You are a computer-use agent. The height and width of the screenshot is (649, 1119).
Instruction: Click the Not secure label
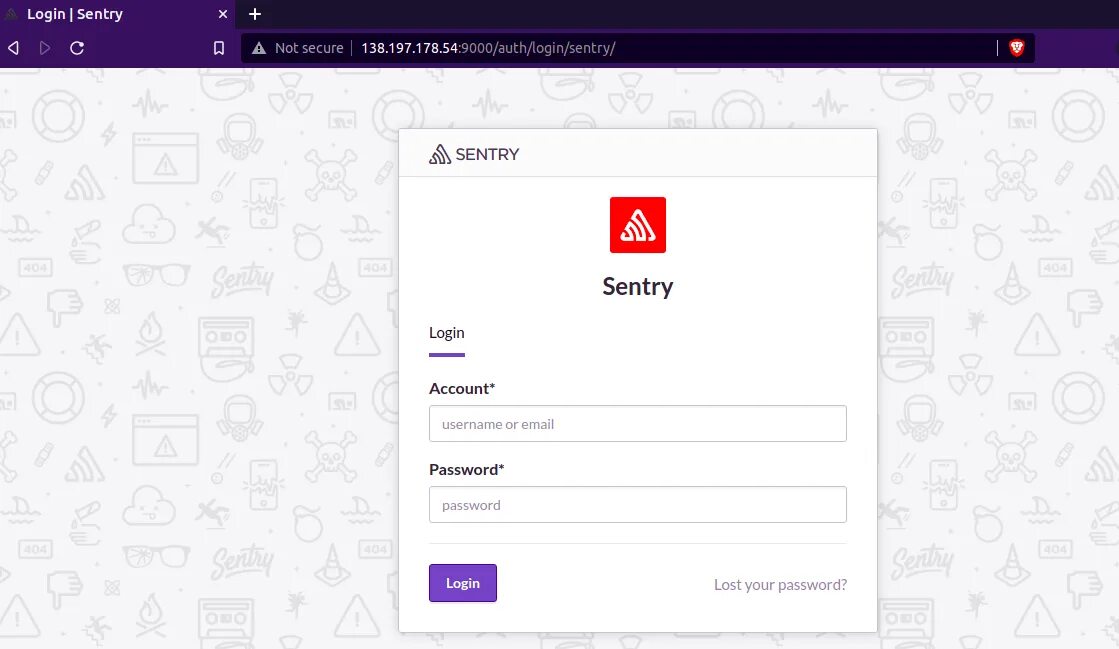(x=309, y=48)
